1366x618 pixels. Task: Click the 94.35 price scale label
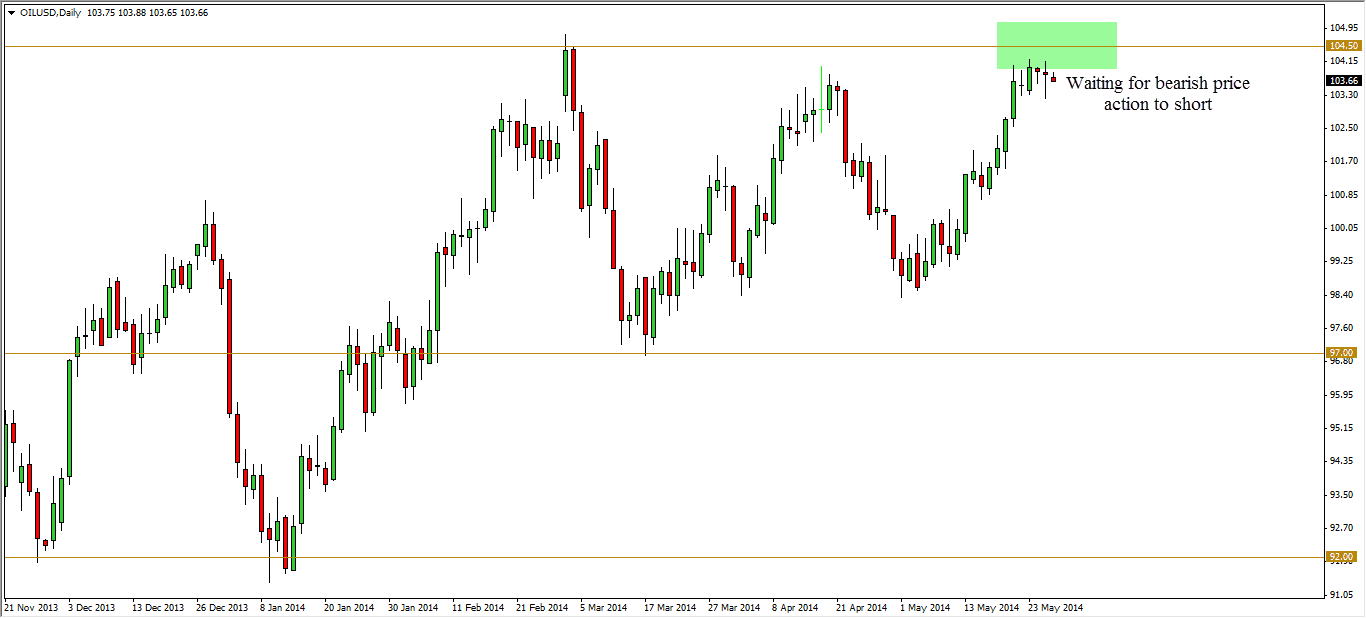point(1343,461)
